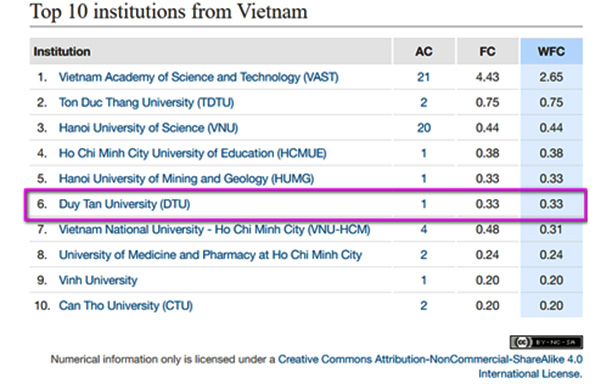Image resolution: width=612 pixels, height=384 pixels.
Task: Click the Vinh University link
Action: (98, 280)
